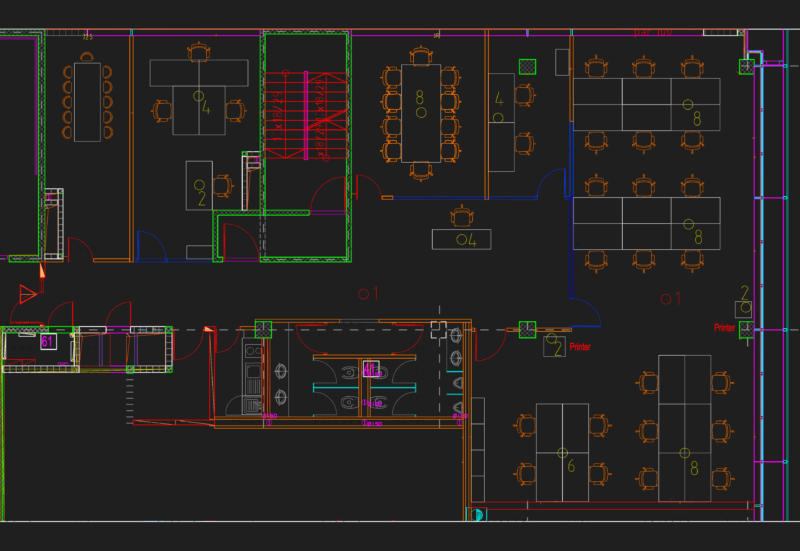Click the "4" label on the narrow two-chair desk
Screen dimensions: 800x551
(499, 99)
